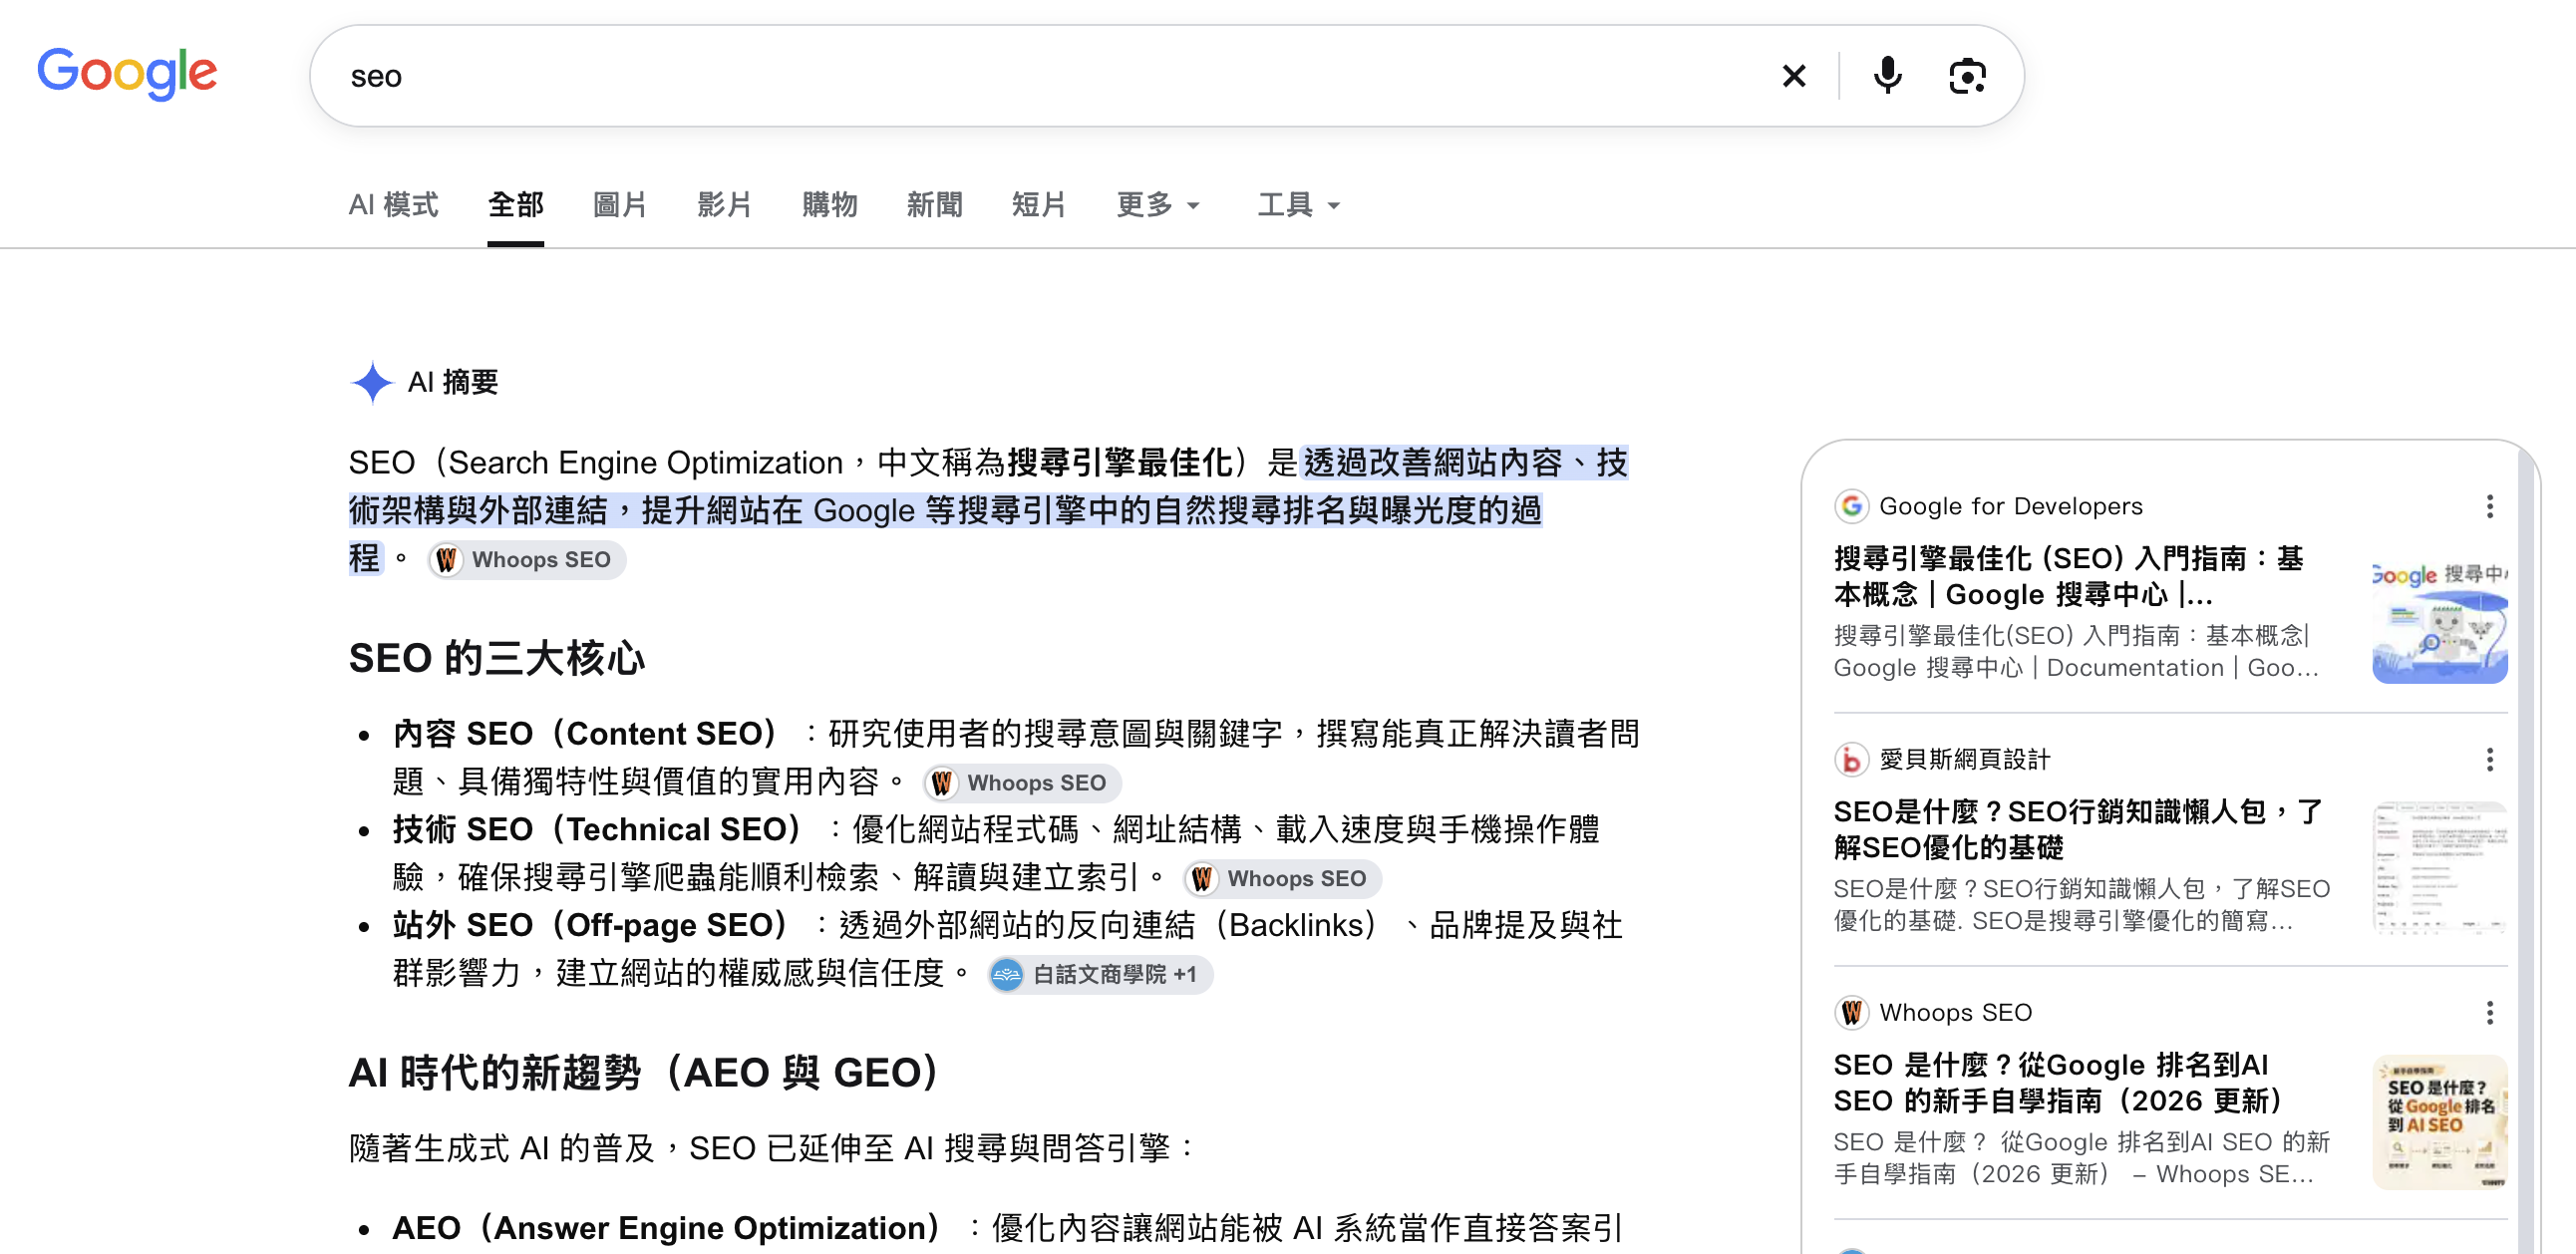
Task: Click the 白話文商學院 +1 source chip
Action: point(1100,975)
